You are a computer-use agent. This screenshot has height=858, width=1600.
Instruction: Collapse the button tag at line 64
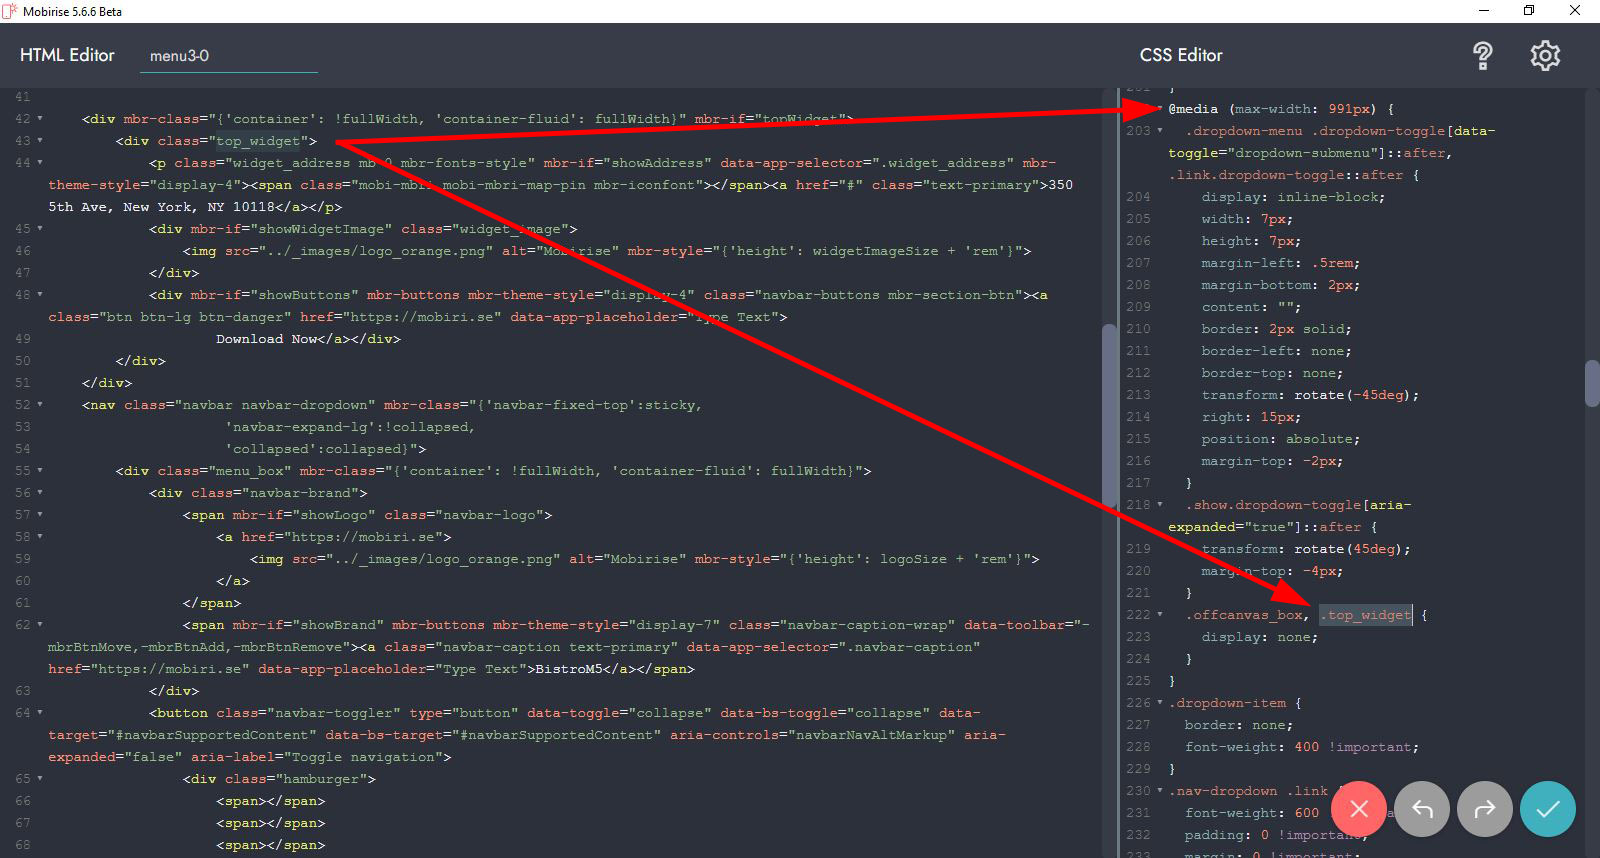[x=40, y=713]
